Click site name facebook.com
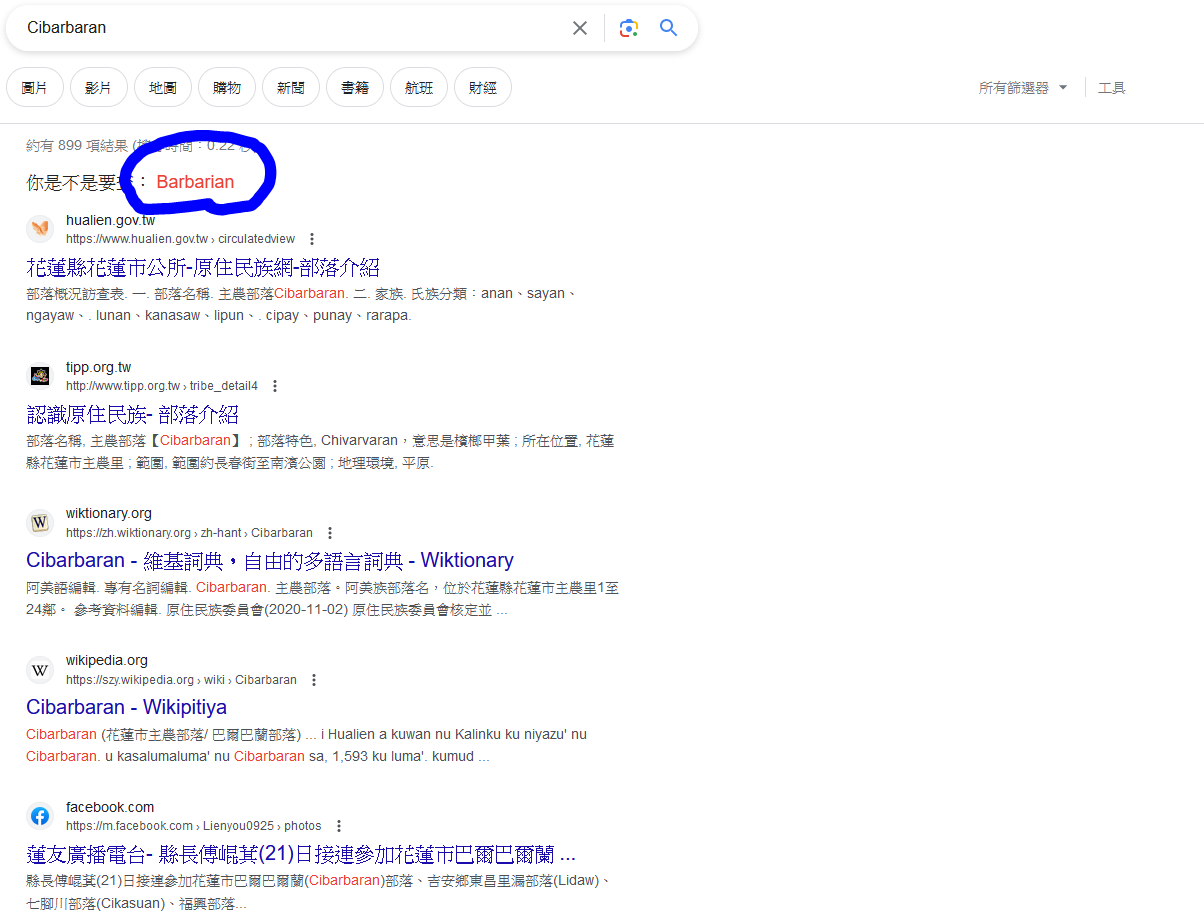This screenshot has width=1204, height=919. pyautogui.click(x=110, y=807)
